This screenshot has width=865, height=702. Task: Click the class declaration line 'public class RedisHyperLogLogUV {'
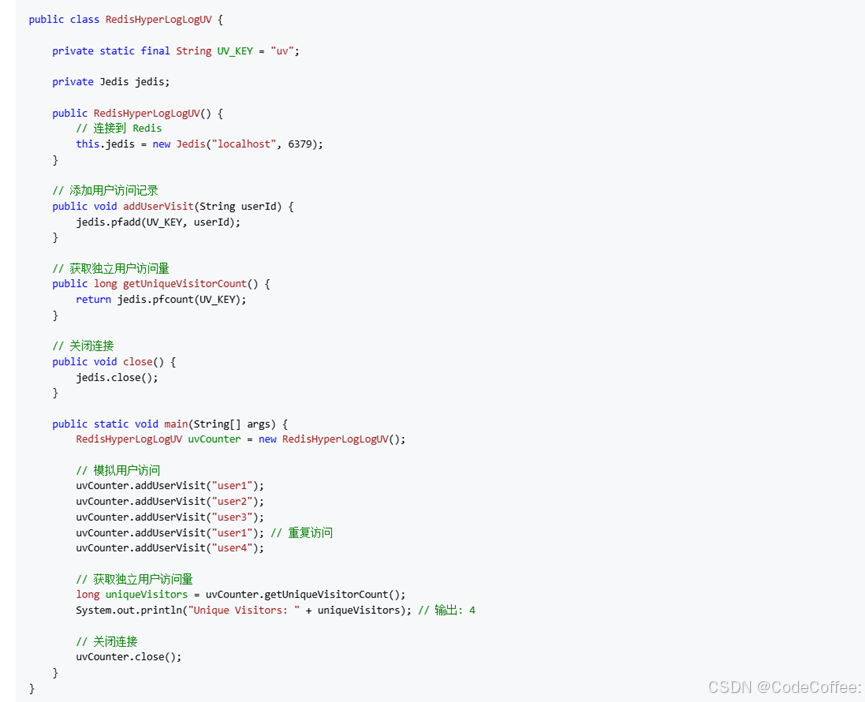126,19
